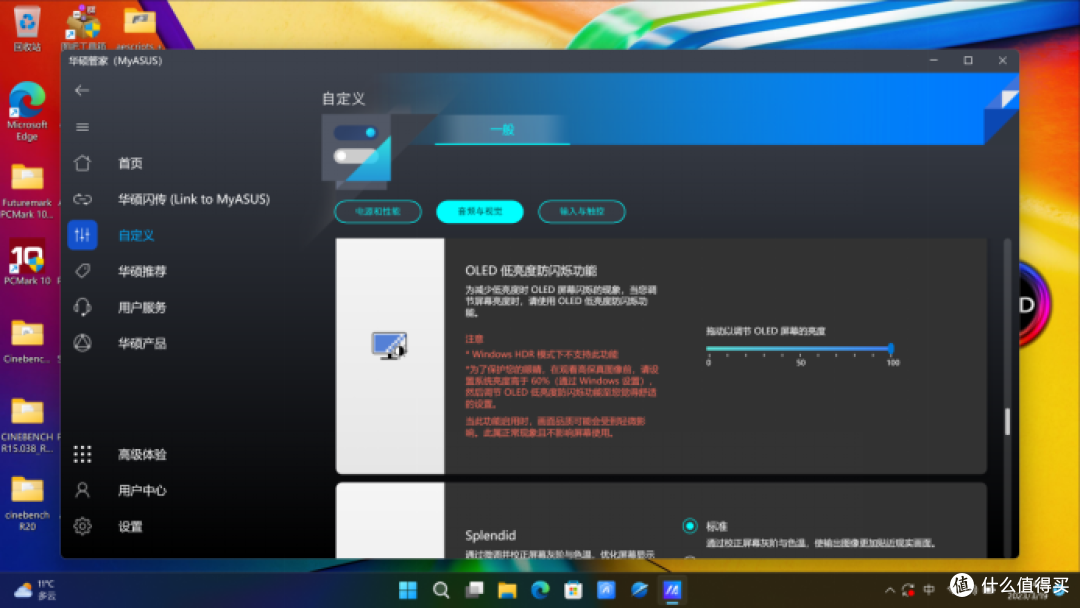
Task: Toggle the input method 中 indicator
Action: tap(929, 590)
